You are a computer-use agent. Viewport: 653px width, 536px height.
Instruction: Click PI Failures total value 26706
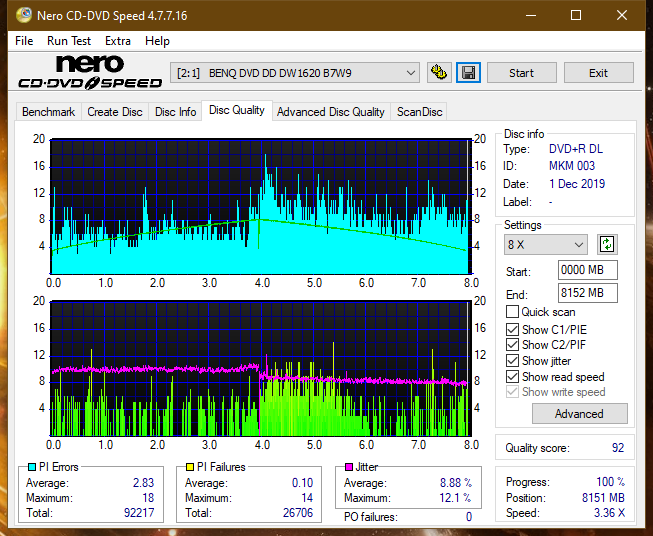click(x=298, y=513)
